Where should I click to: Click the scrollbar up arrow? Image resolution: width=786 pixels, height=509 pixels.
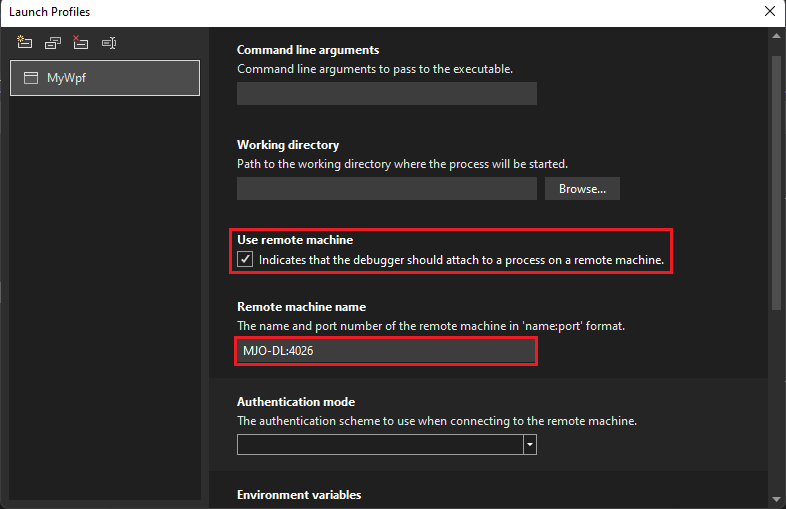pos(776,36)
